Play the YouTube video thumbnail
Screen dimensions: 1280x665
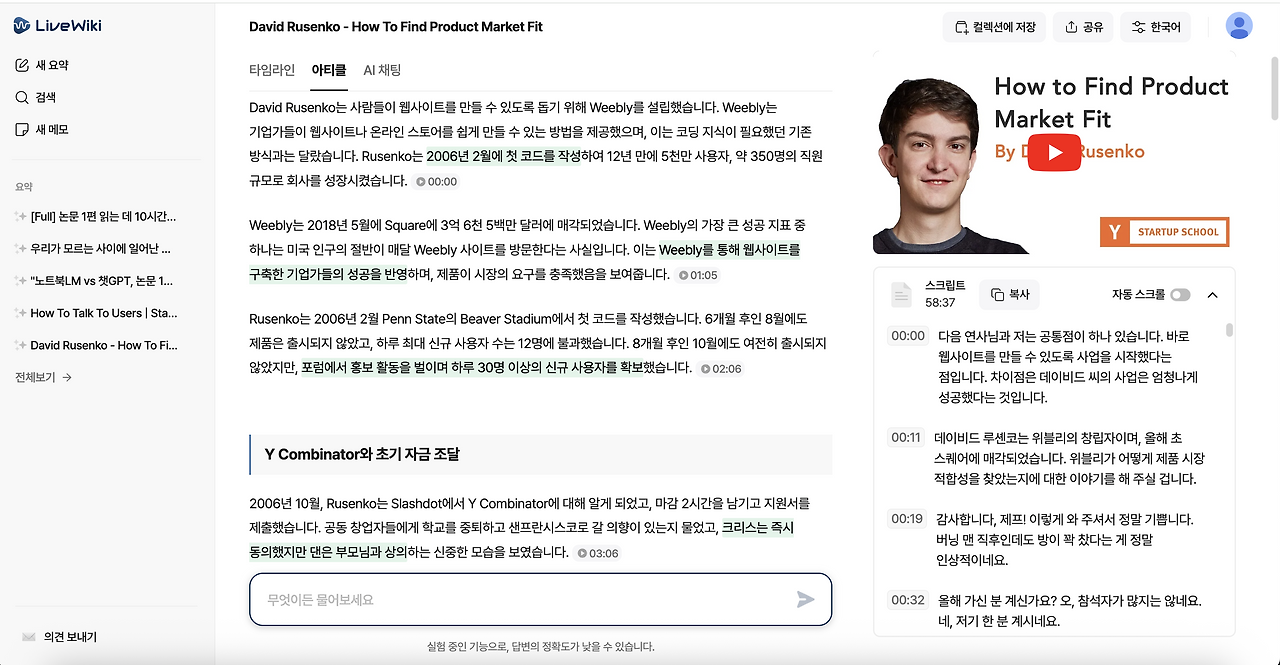tap(1054, 152)
